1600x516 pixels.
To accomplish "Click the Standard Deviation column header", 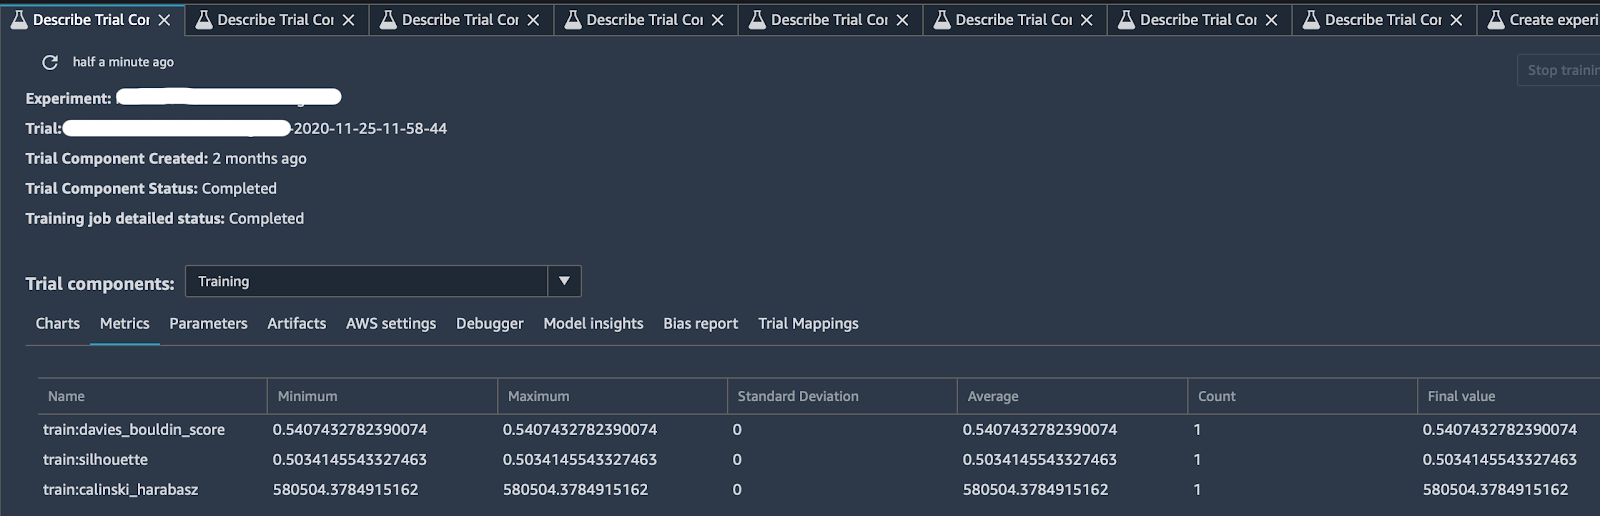I will tap(798, 396).
